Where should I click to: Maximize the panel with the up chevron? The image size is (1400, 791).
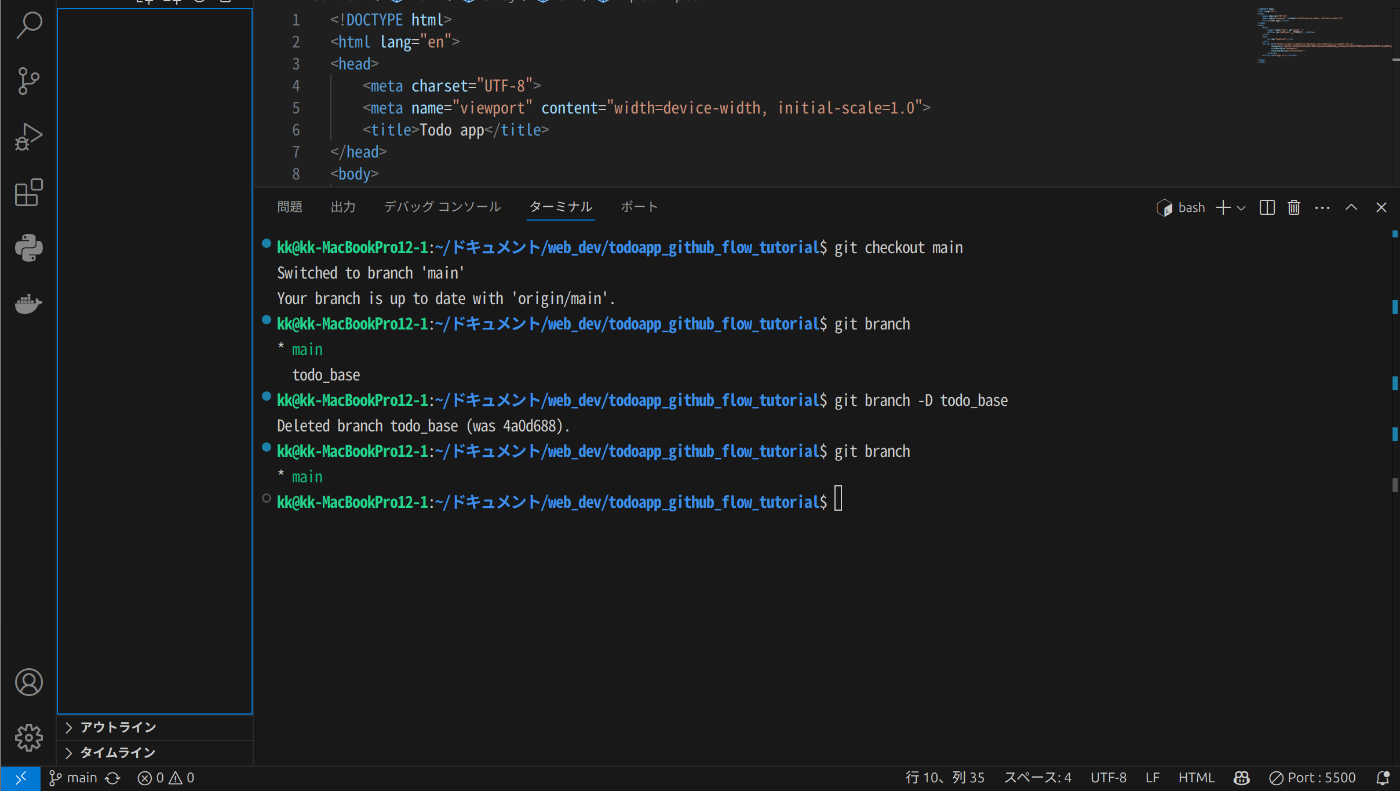(x=1351, y=208)
